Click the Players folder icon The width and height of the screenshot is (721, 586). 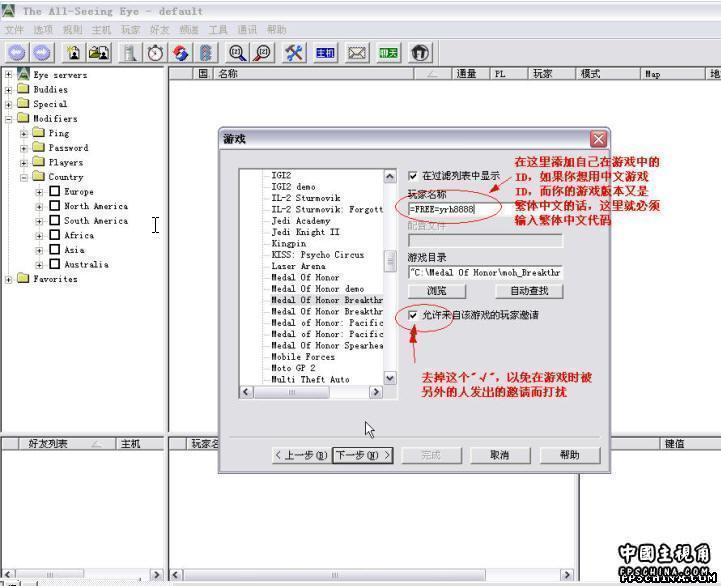(39, 162)
